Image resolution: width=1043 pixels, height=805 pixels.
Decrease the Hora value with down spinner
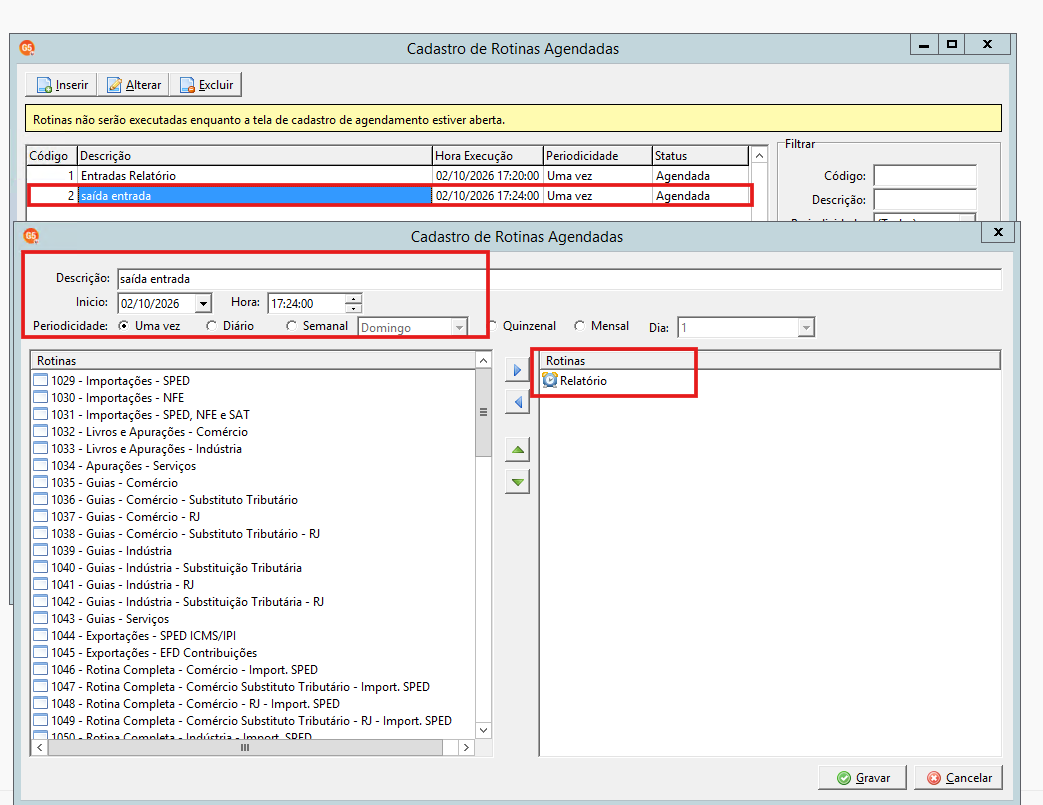point(353,308)
